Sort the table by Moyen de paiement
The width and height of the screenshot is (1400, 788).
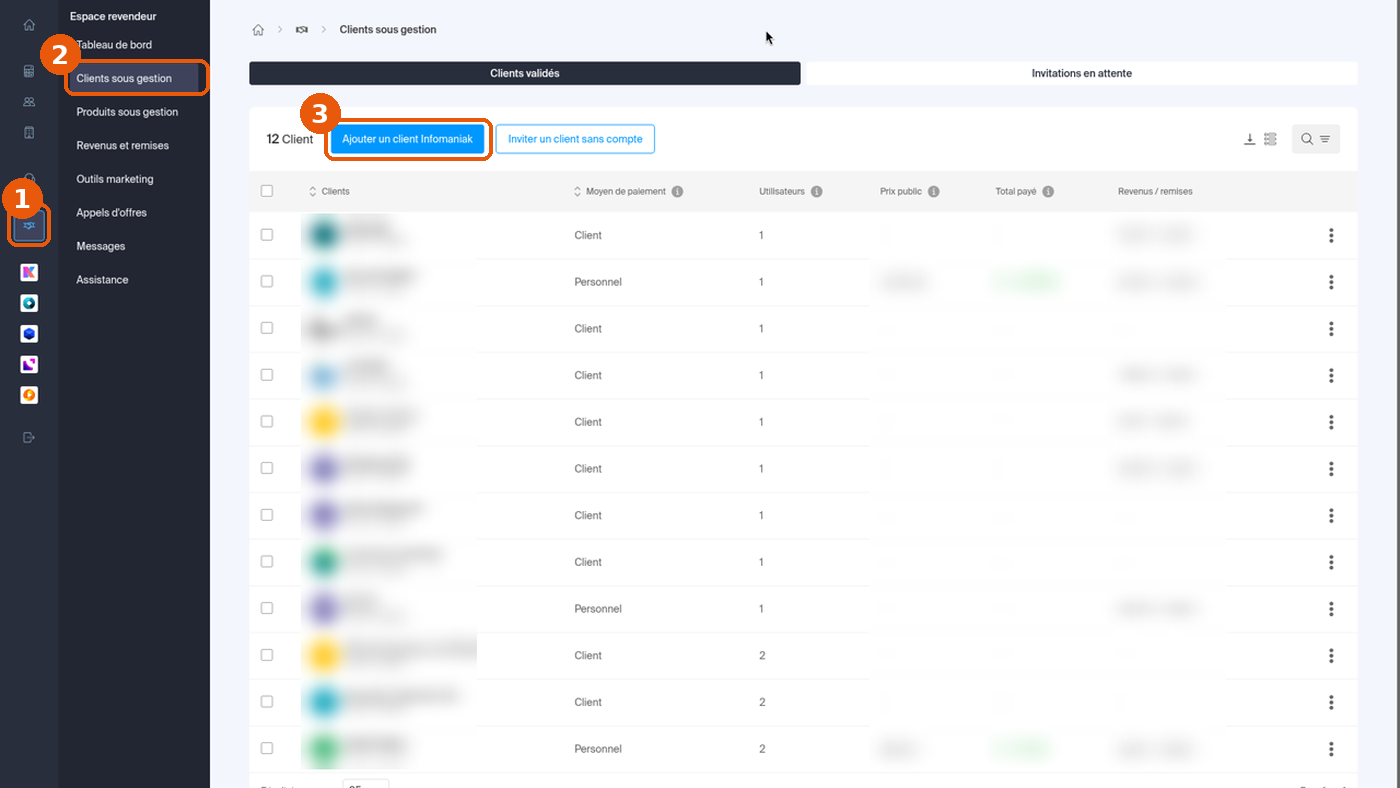coord(619,191)
